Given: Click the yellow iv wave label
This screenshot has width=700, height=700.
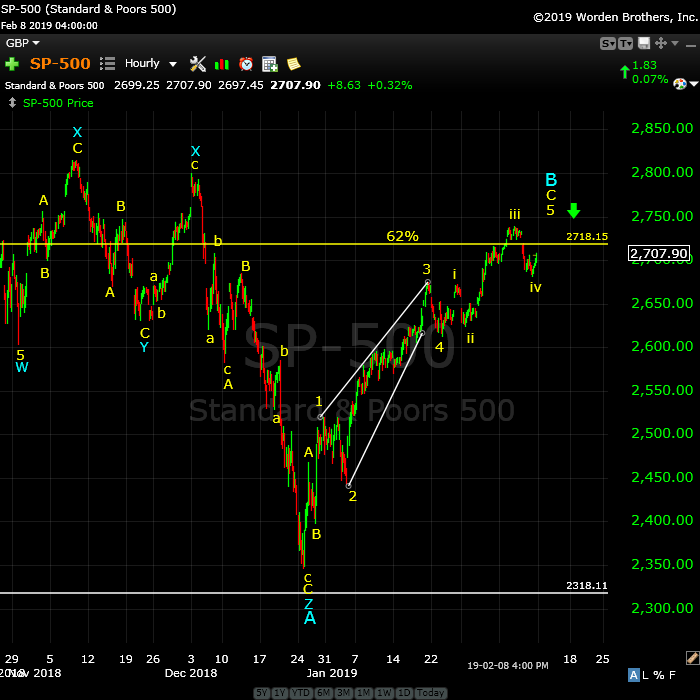Looking at the screenshot, I should 535,287.
